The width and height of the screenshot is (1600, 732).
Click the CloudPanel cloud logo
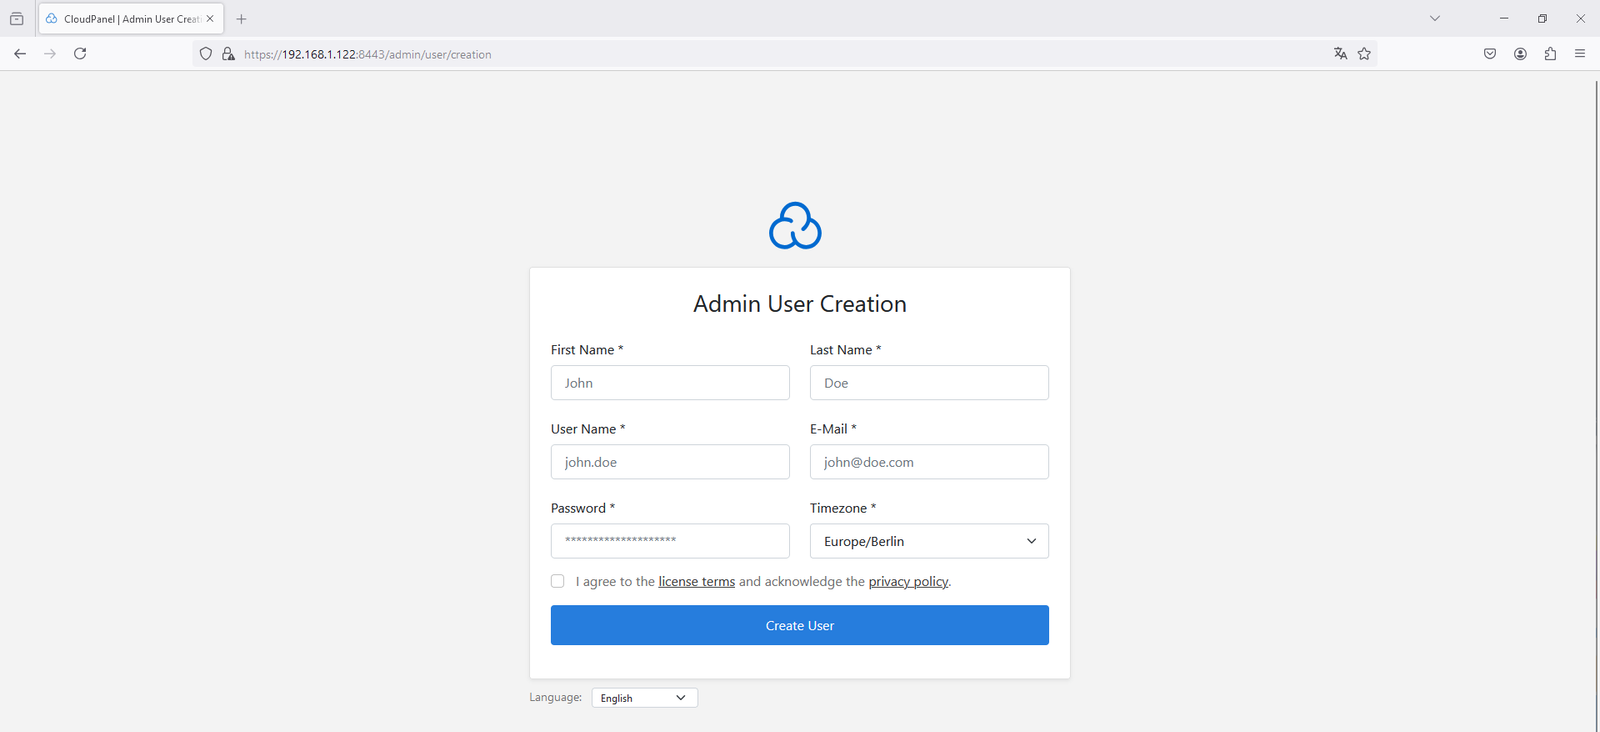pos(795,226)
